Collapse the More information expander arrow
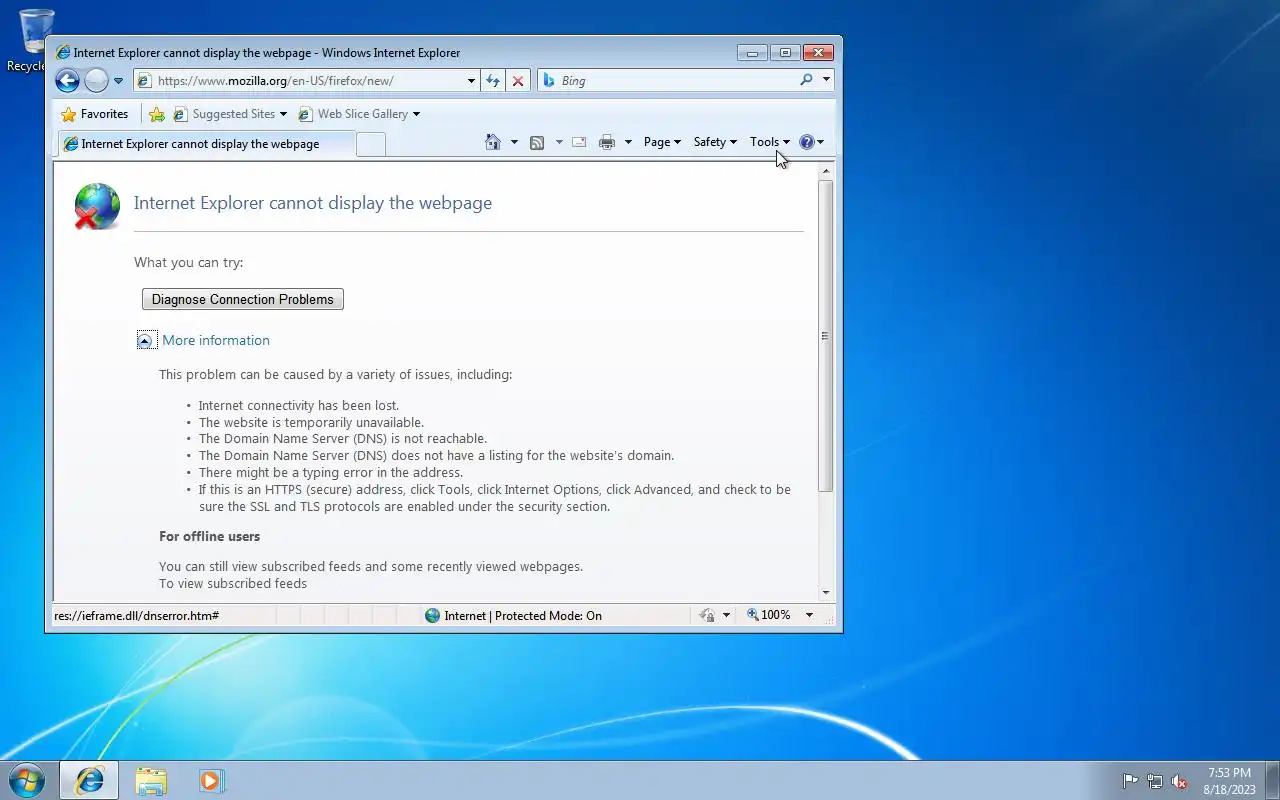Image resolution: width=1280 pixels, height=800 pixels. 146,341
